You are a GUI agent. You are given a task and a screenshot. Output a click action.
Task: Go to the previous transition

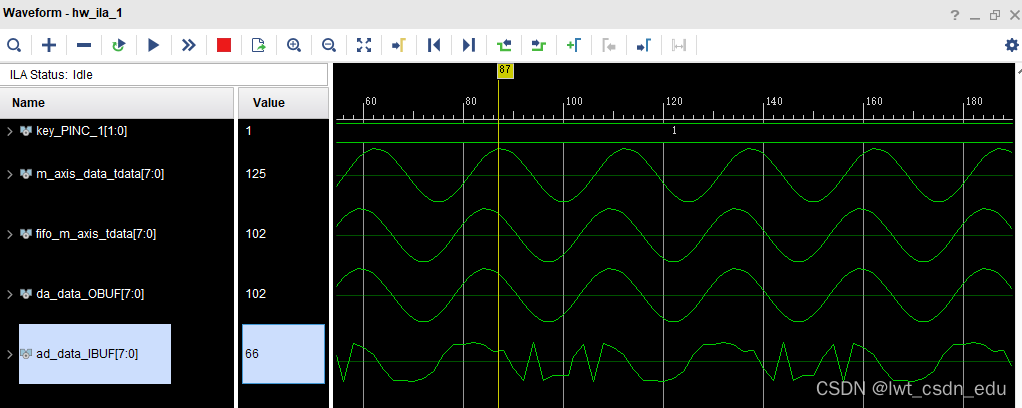[x=504, y=45]
